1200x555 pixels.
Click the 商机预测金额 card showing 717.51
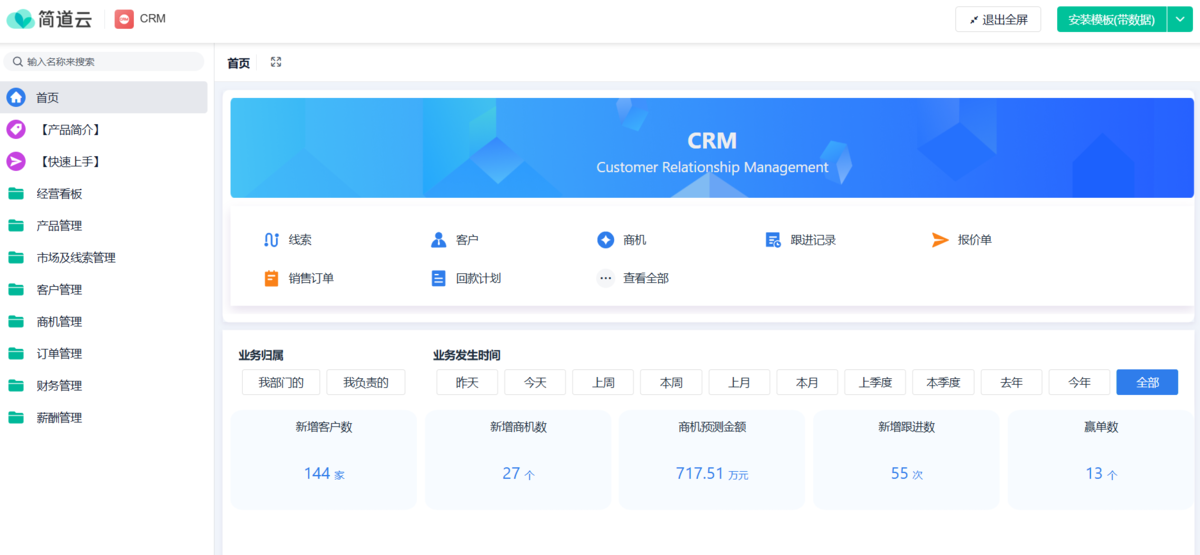click(x=712, y=459)
